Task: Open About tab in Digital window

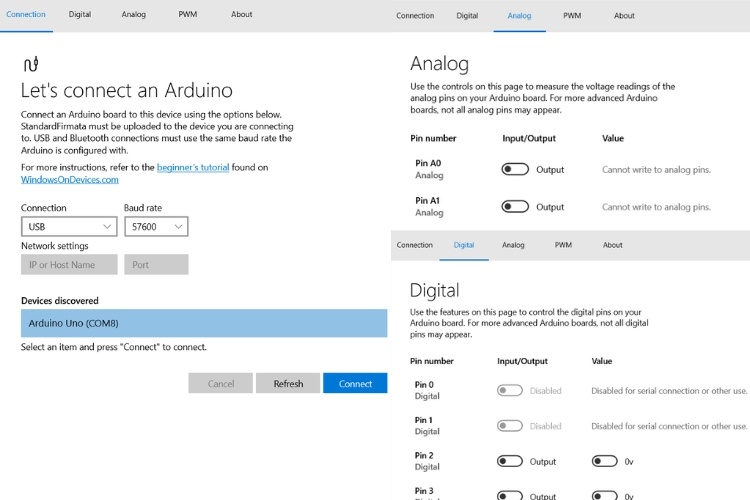Action: tap(613, 245)
